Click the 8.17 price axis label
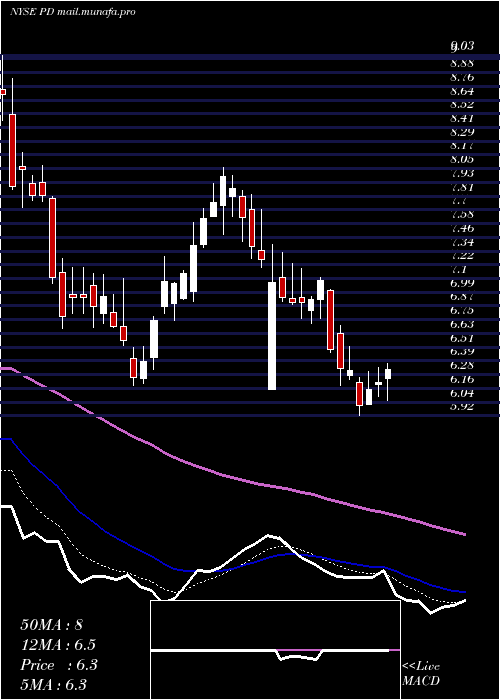Image resolution: width=500 pixels, height=700 pixels. pyautogui.click(x=462, y=146)
